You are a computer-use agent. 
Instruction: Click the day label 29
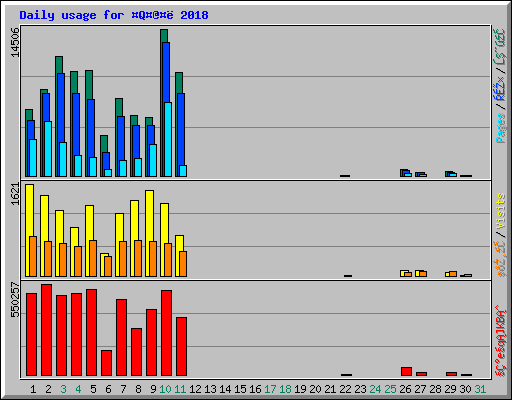click(450, 389)
